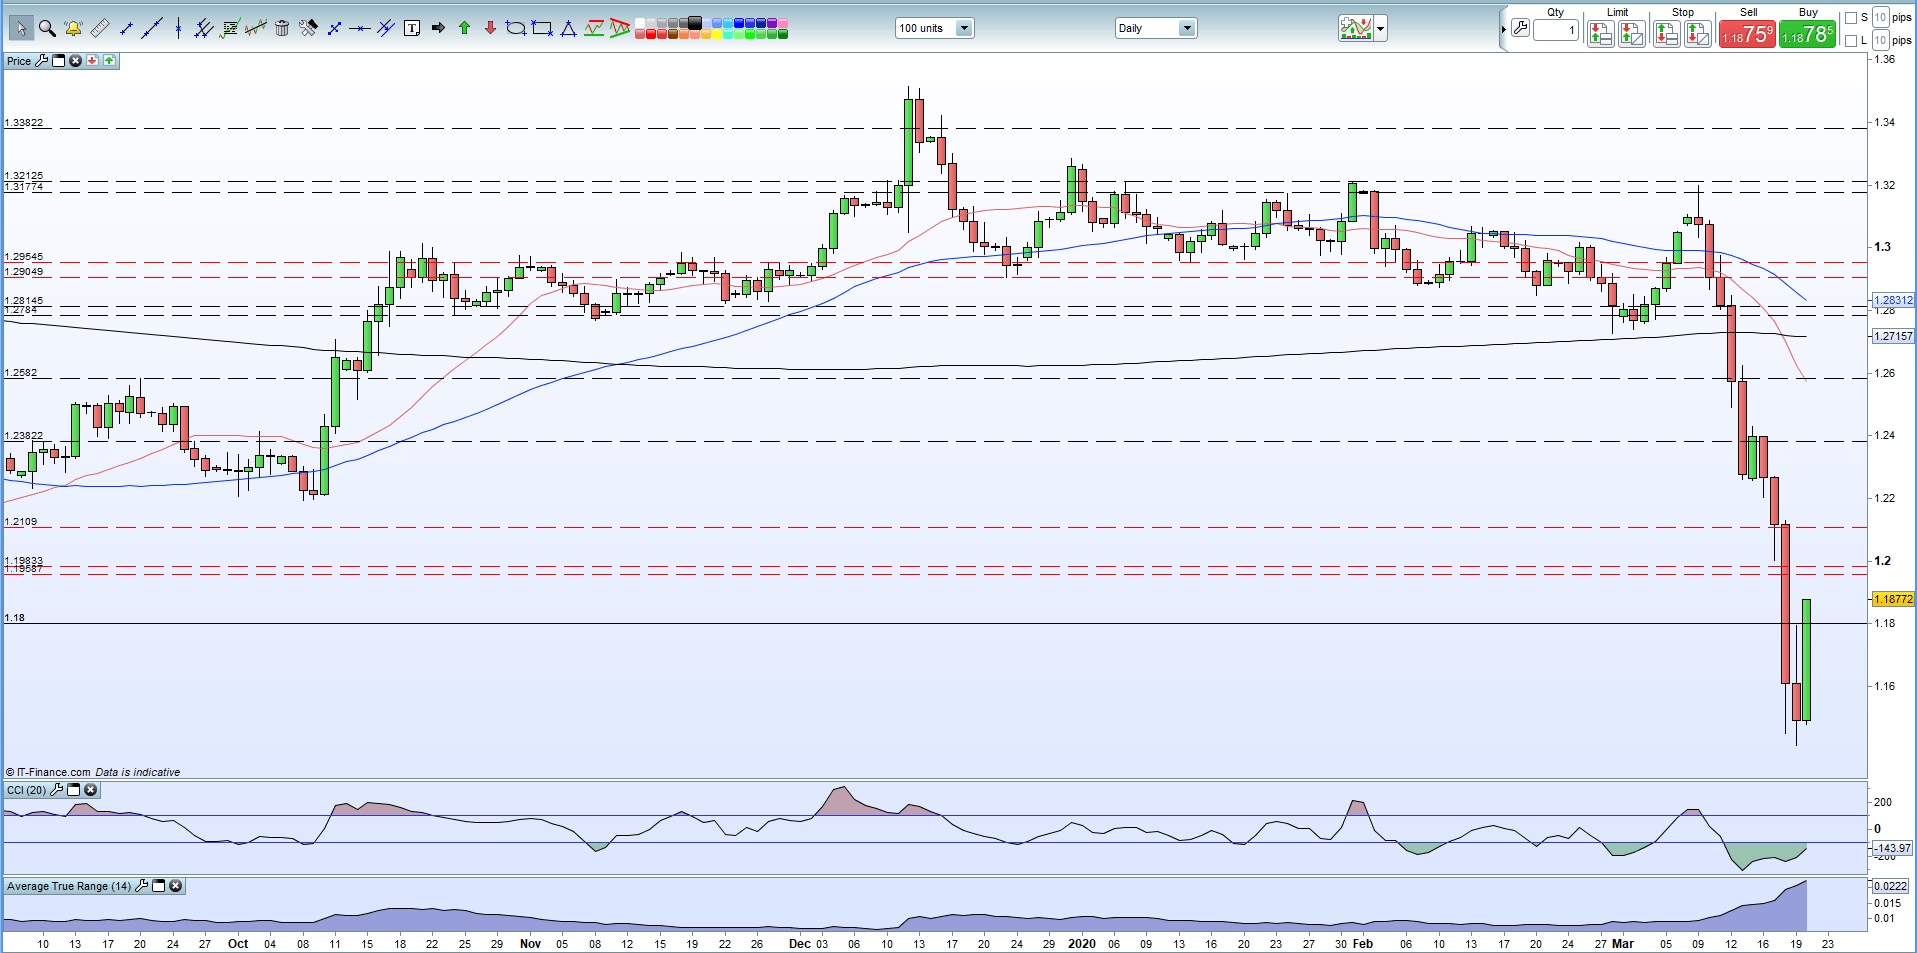Click the add indicator chart icon
The height and width of the screenshot is (953, 1917).
1356,28
